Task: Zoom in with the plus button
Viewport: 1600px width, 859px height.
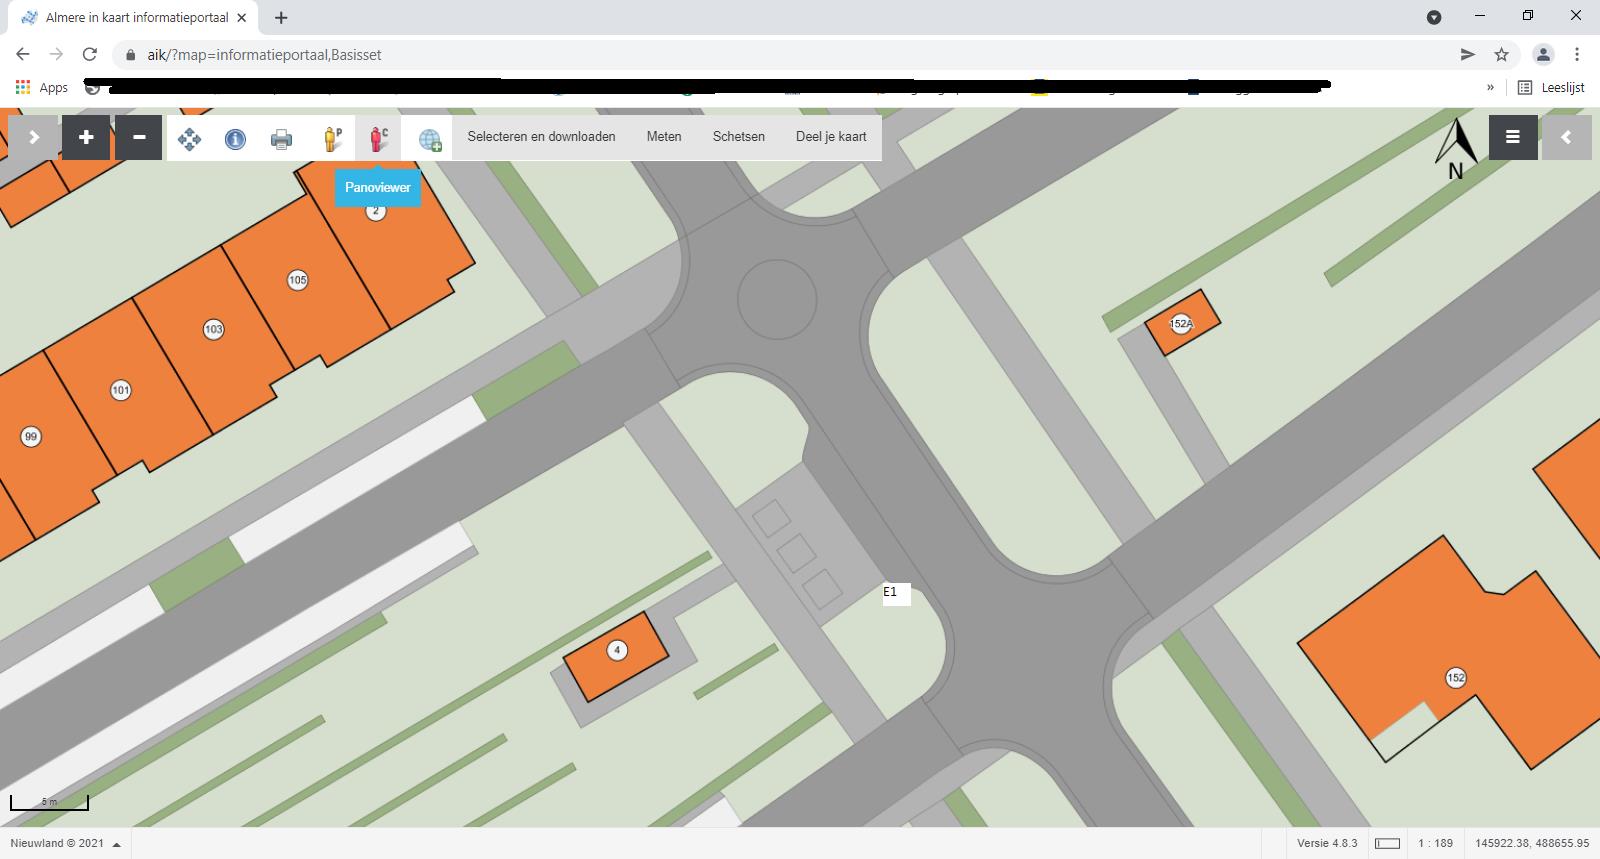Action: pyautogui.click(x=86, y=138)
